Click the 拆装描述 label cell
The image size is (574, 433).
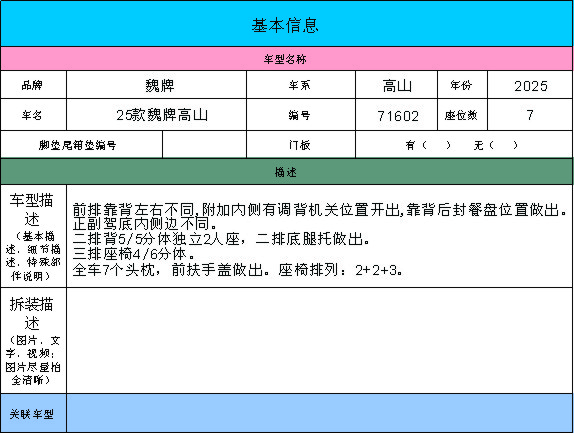(33, 341)
